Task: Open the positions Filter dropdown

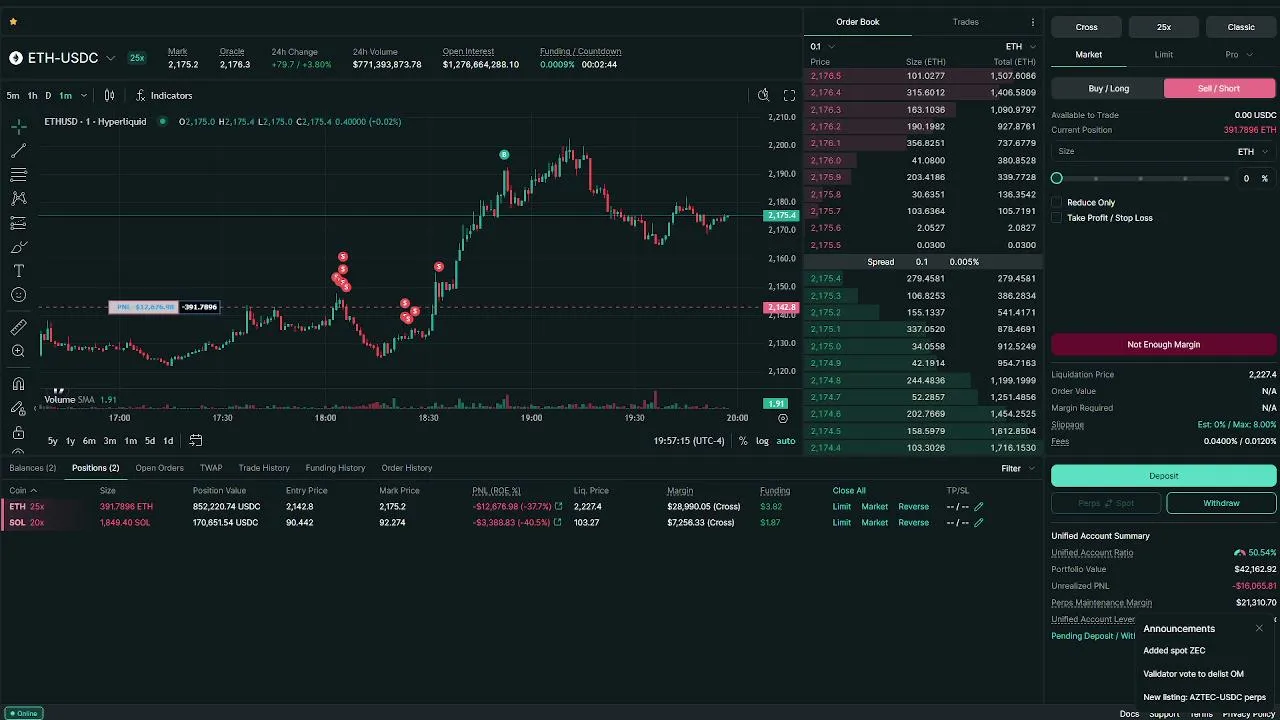Action: (x=1018, y=468)
